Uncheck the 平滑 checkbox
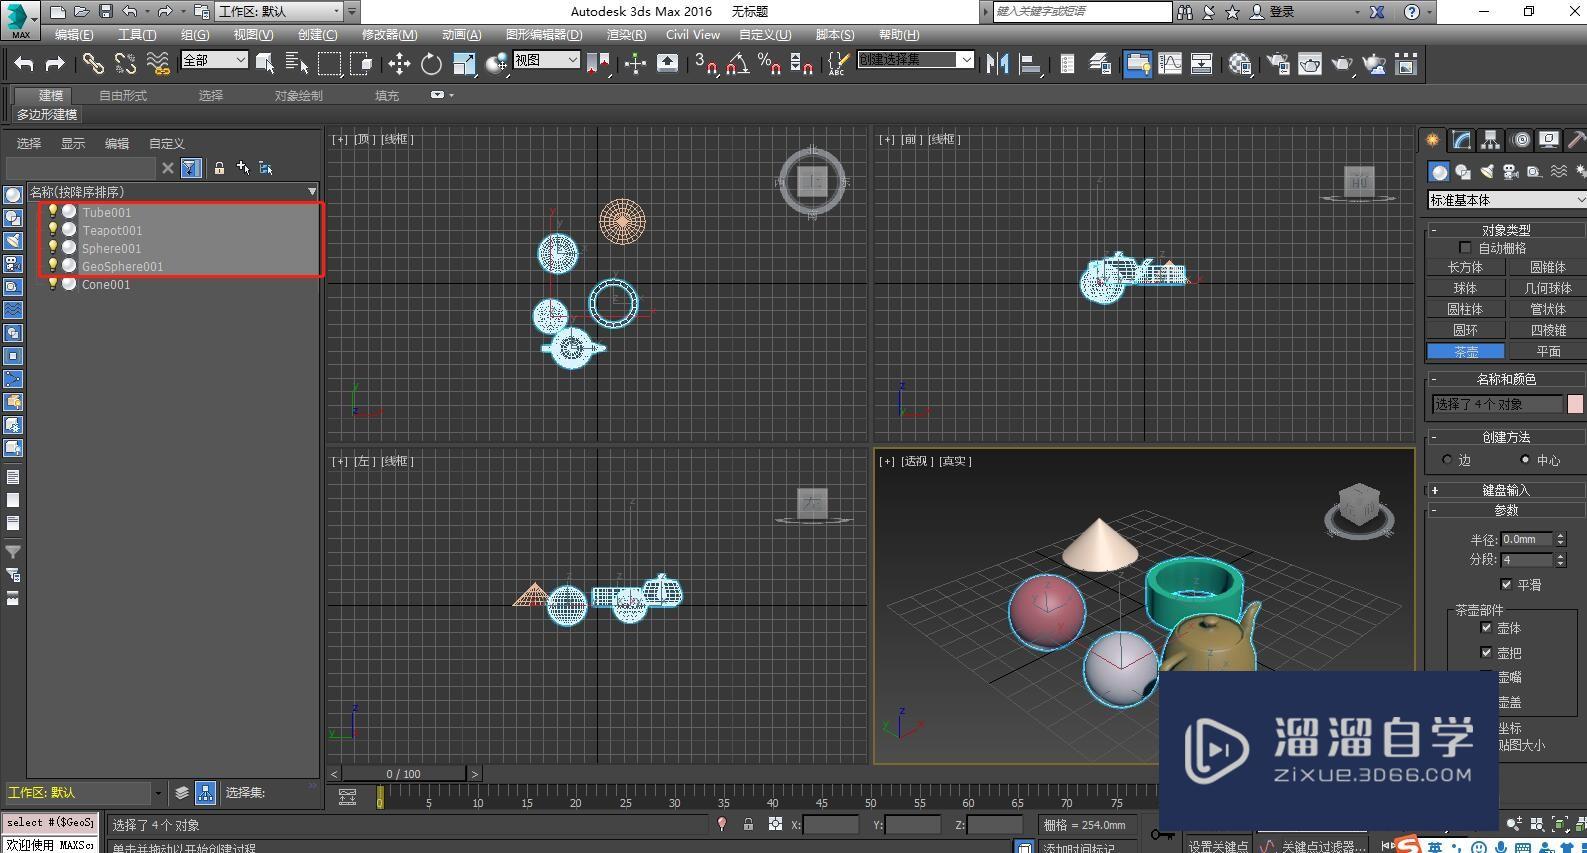 1506,585
